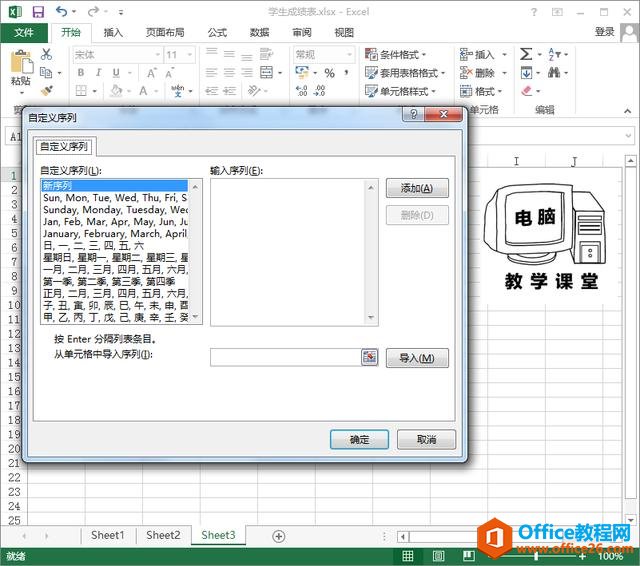Click the Cut scissors icon
This screenshot has height=566, width=640.
click(x=46, y=54)
